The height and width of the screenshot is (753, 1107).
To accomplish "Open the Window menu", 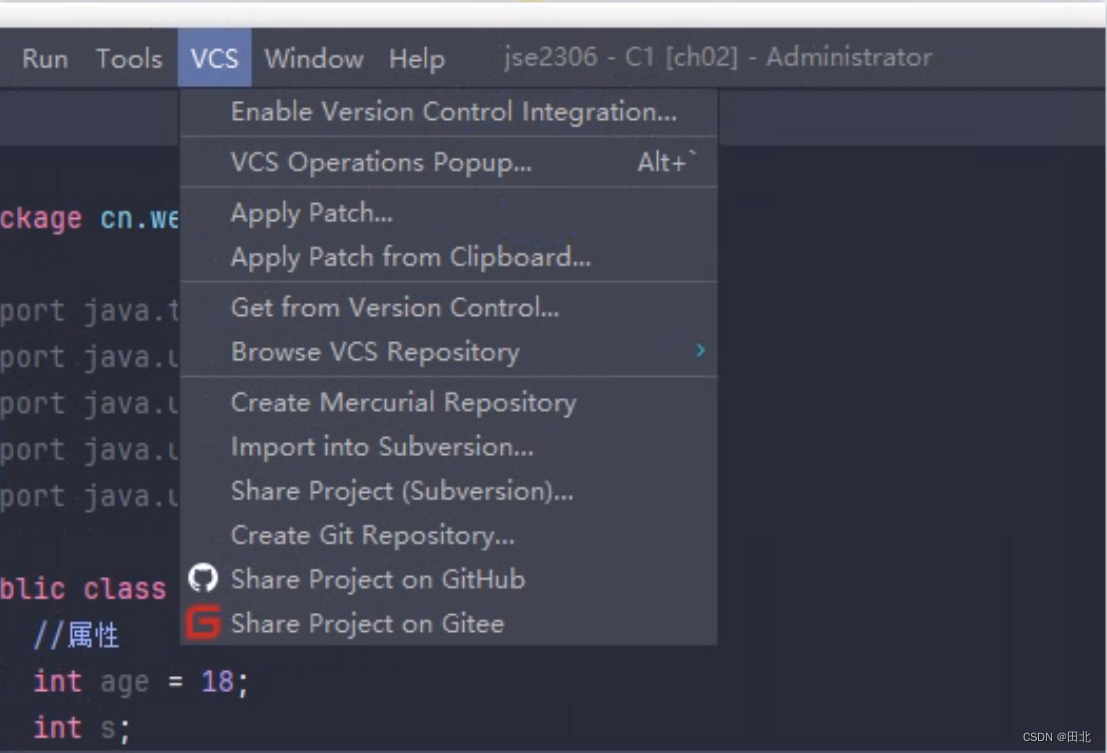I will point(313,59).
